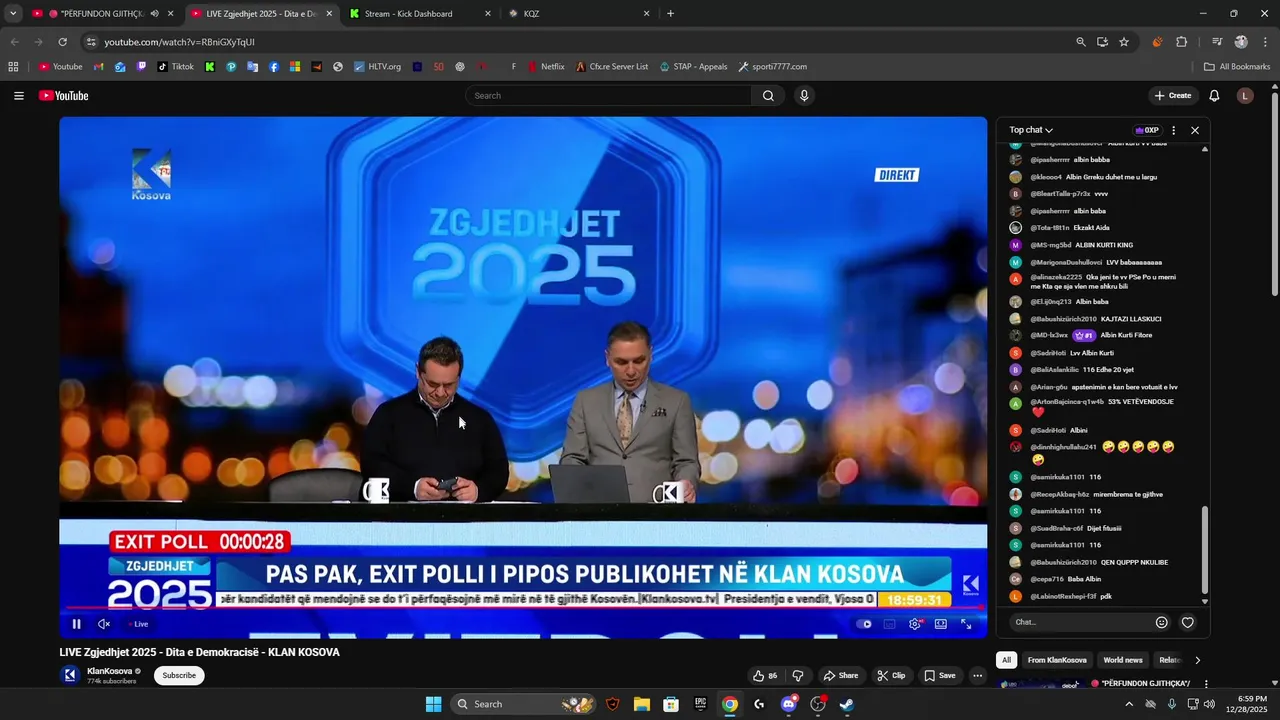The width and height of the screenshot is (1280, 720).
Task: Open the HLTV.org bookmark
Action: coord(378,67)
